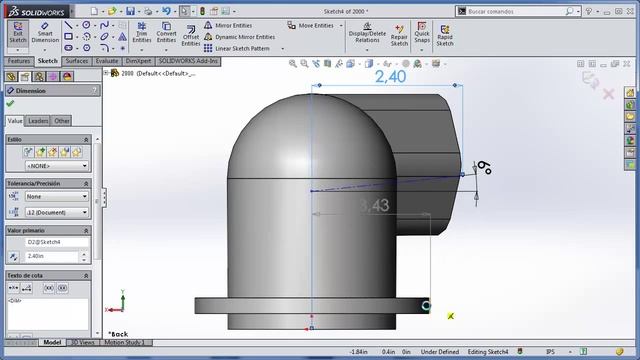Open the Motion Study 1 tab
Viewport: 640px width, 360px height.
pos(124,342)
